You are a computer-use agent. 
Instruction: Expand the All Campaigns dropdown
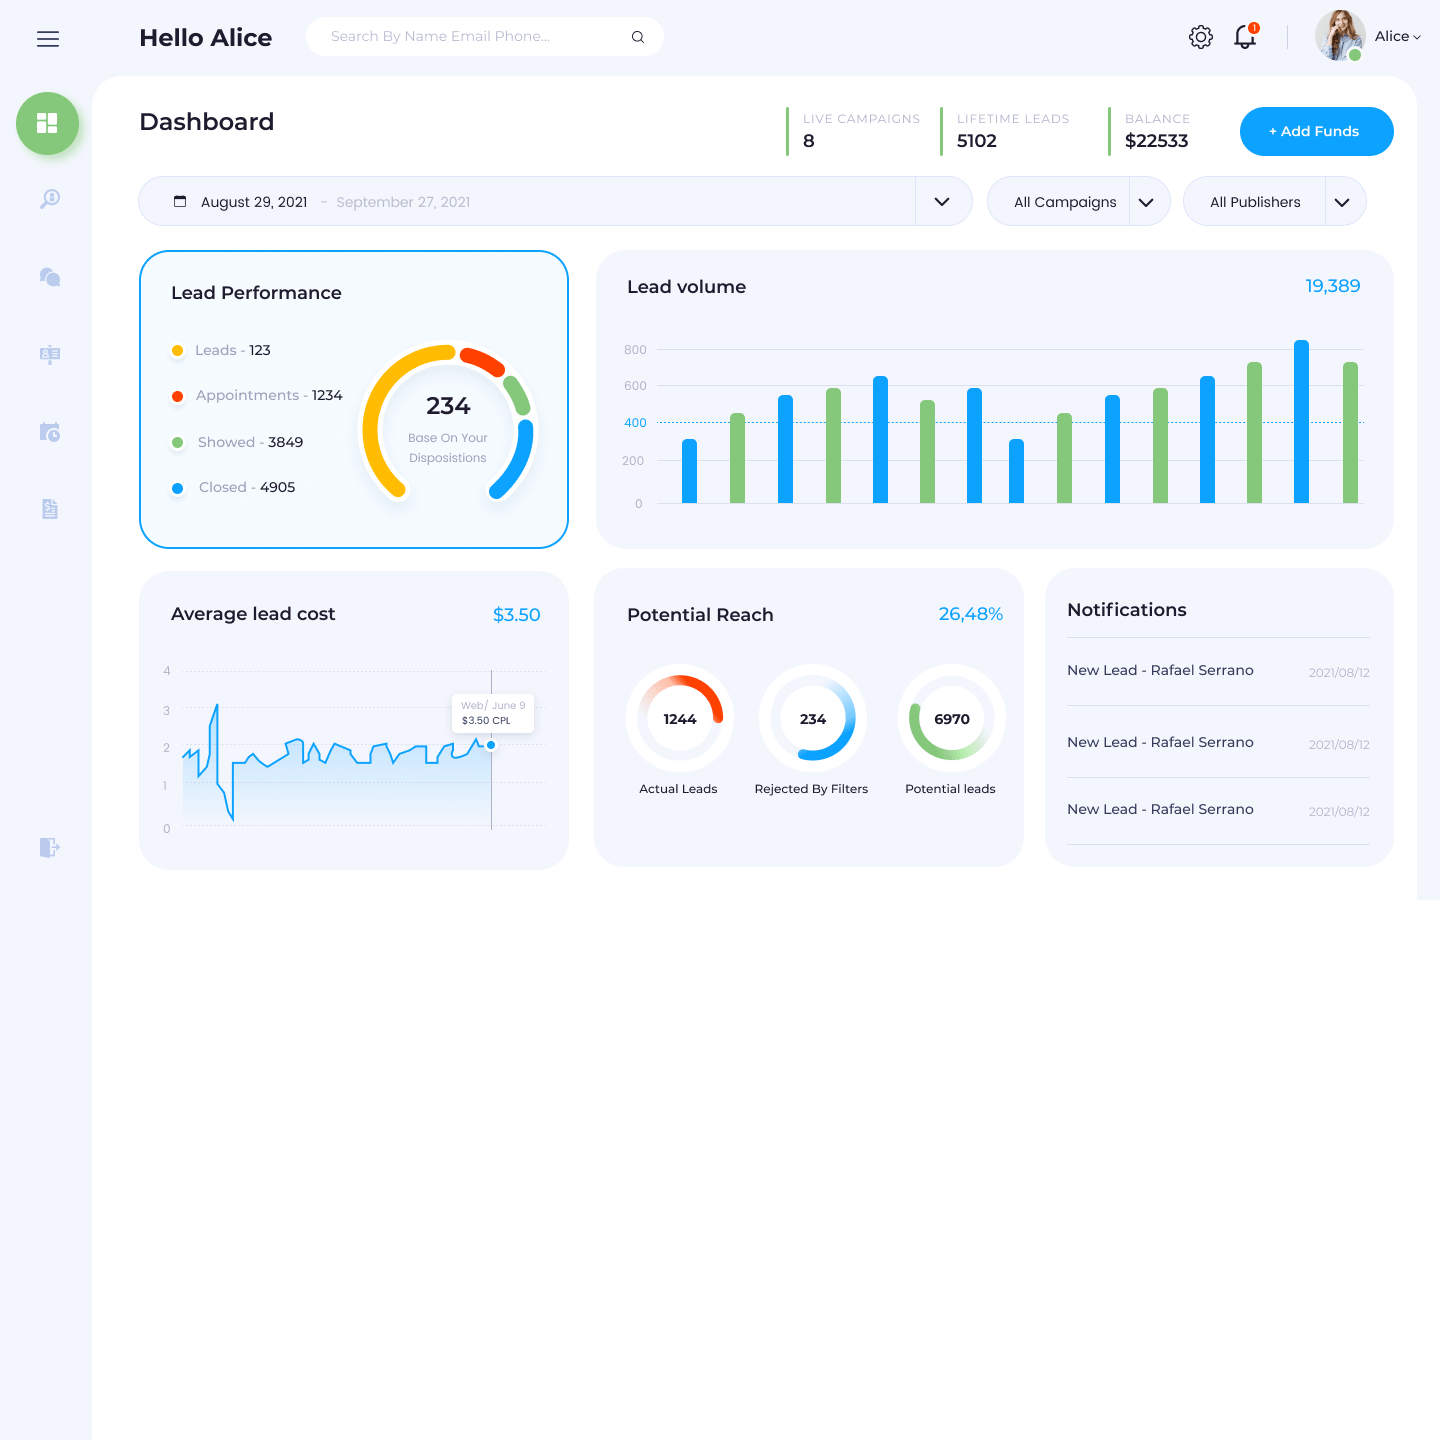coord(1146,202)
